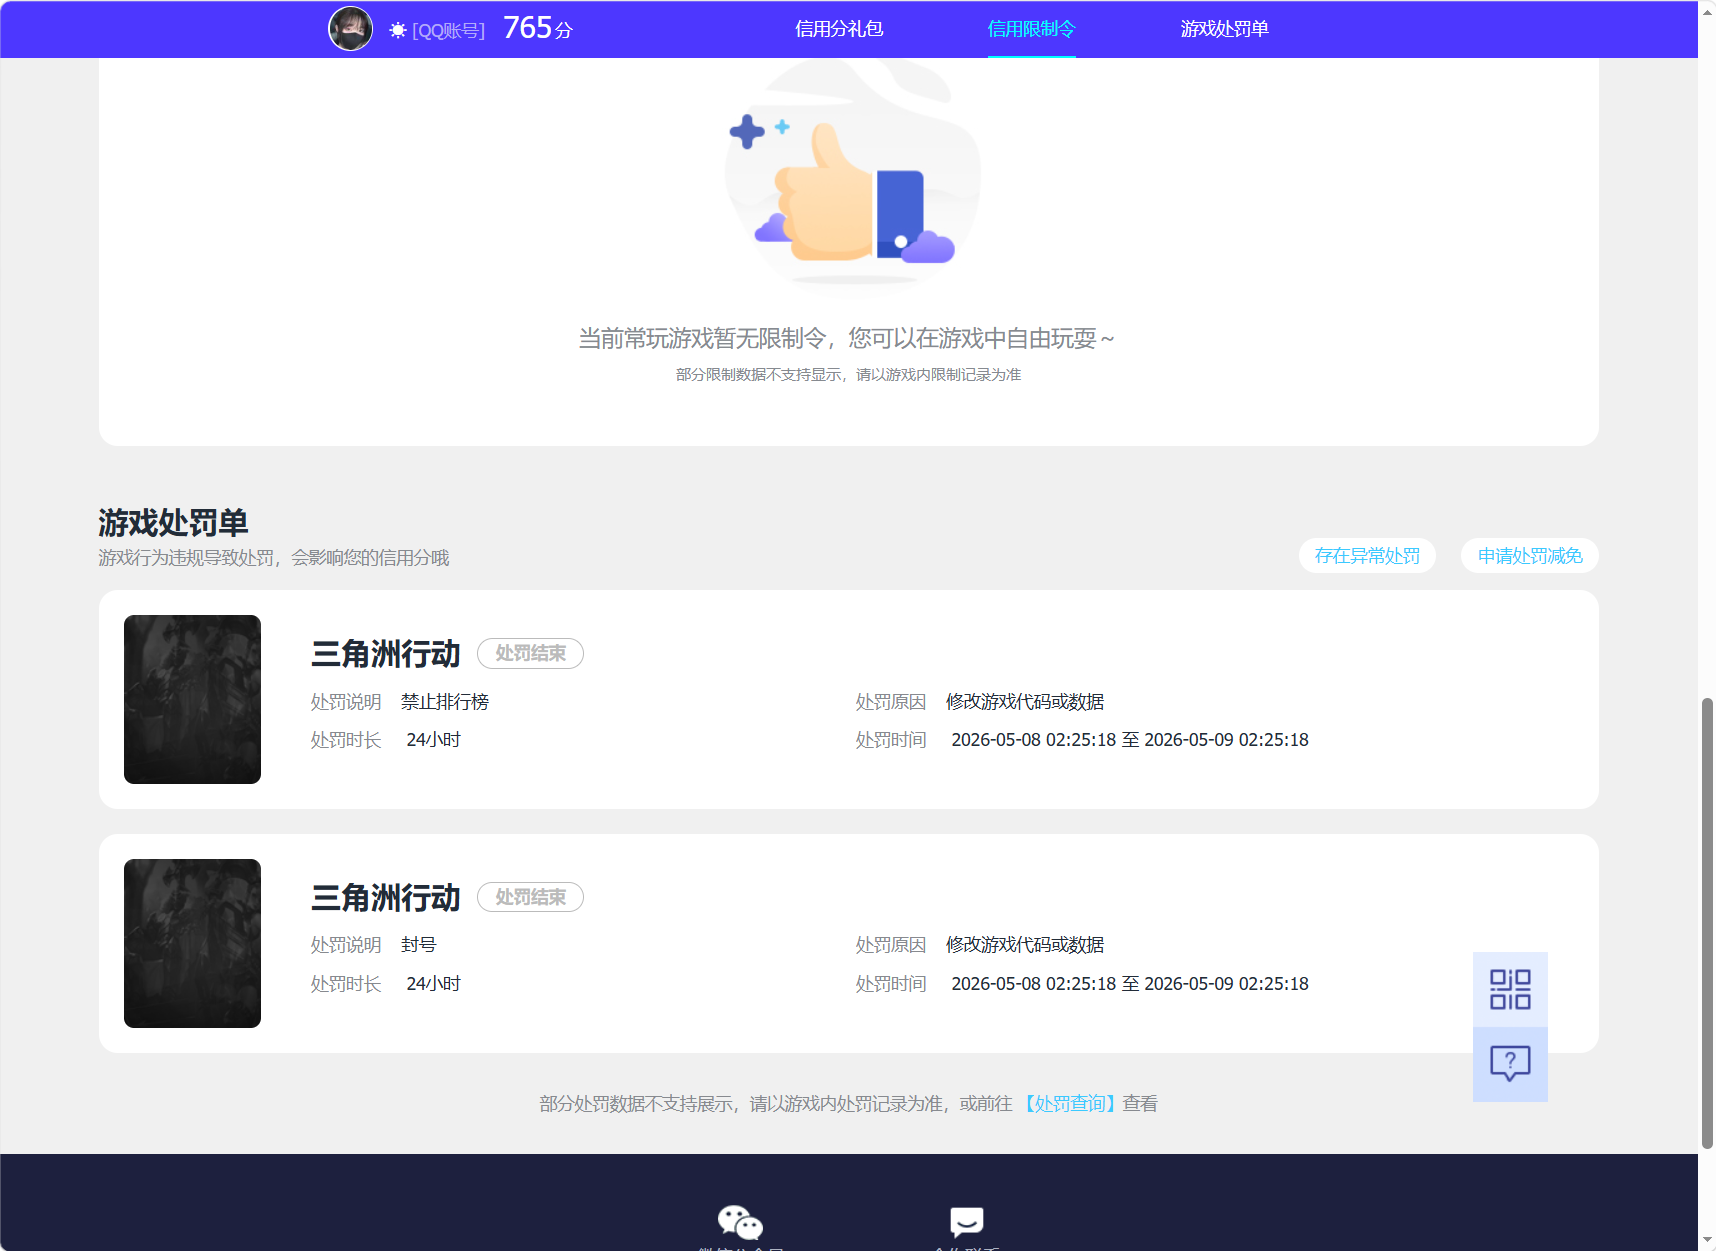Click game thumbnail of 封号 penalty card
The image size is (1716, 1251).
(192, 943)
